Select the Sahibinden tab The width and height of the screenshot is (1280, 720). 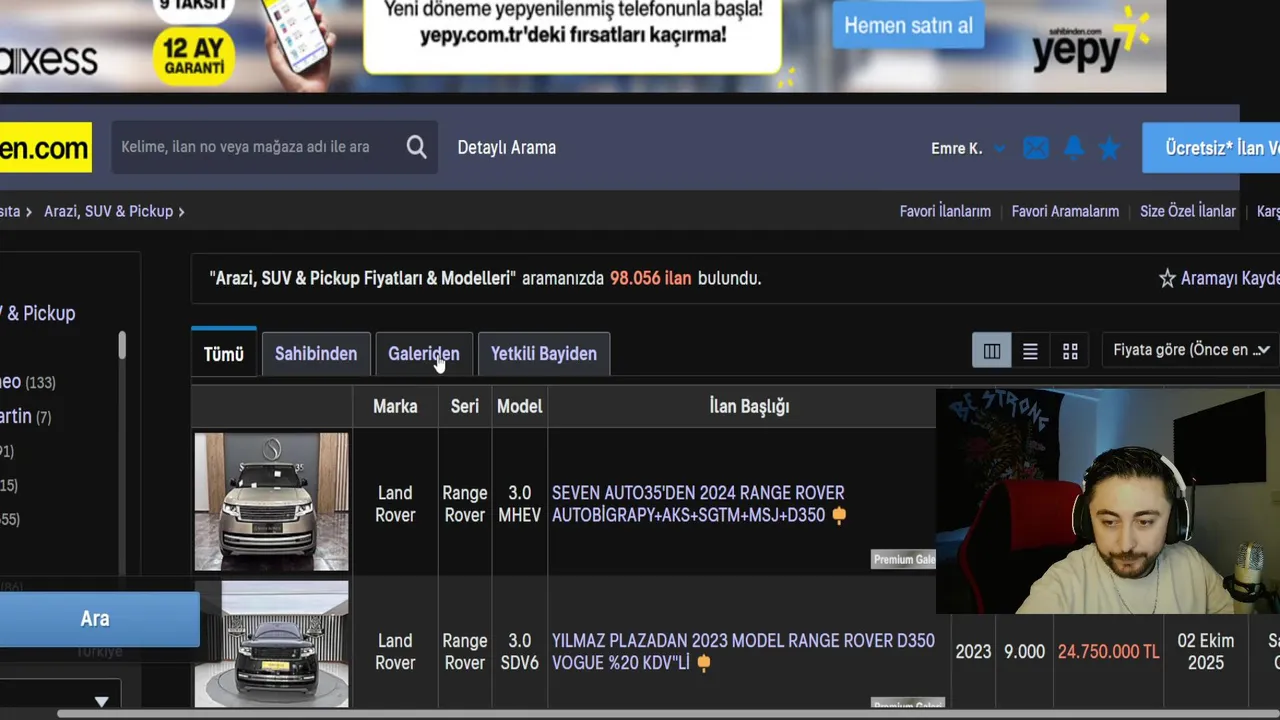(x=316, y=354)
